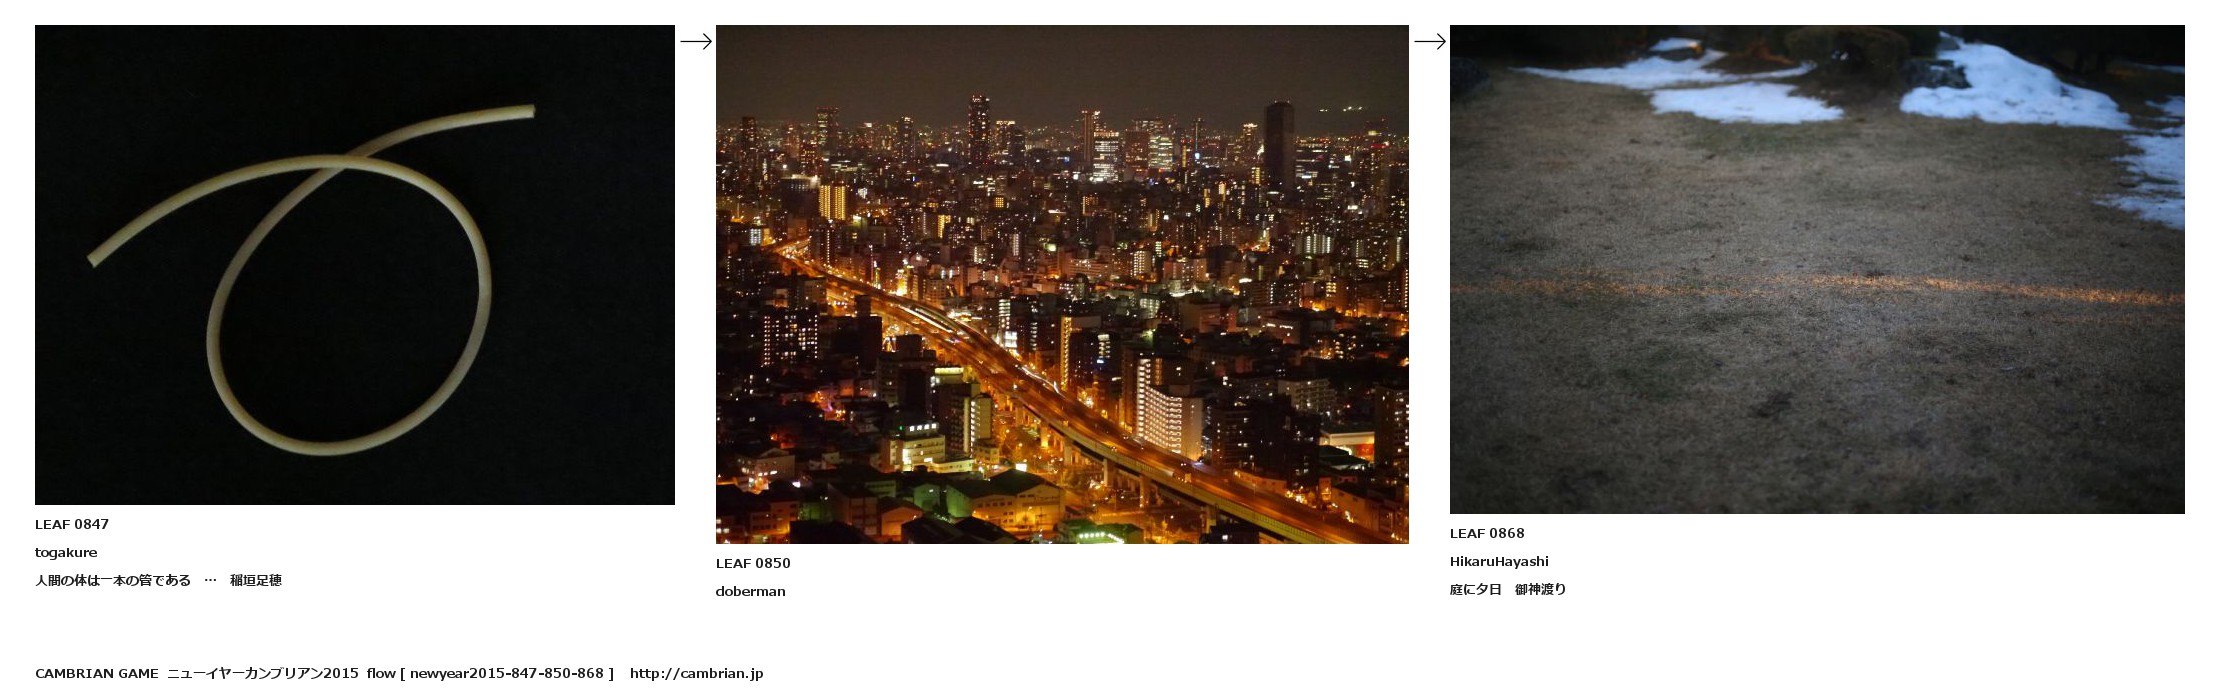Open the http://cambrian.jp link
2220x698 pixels.
click(x=696, y=673)
